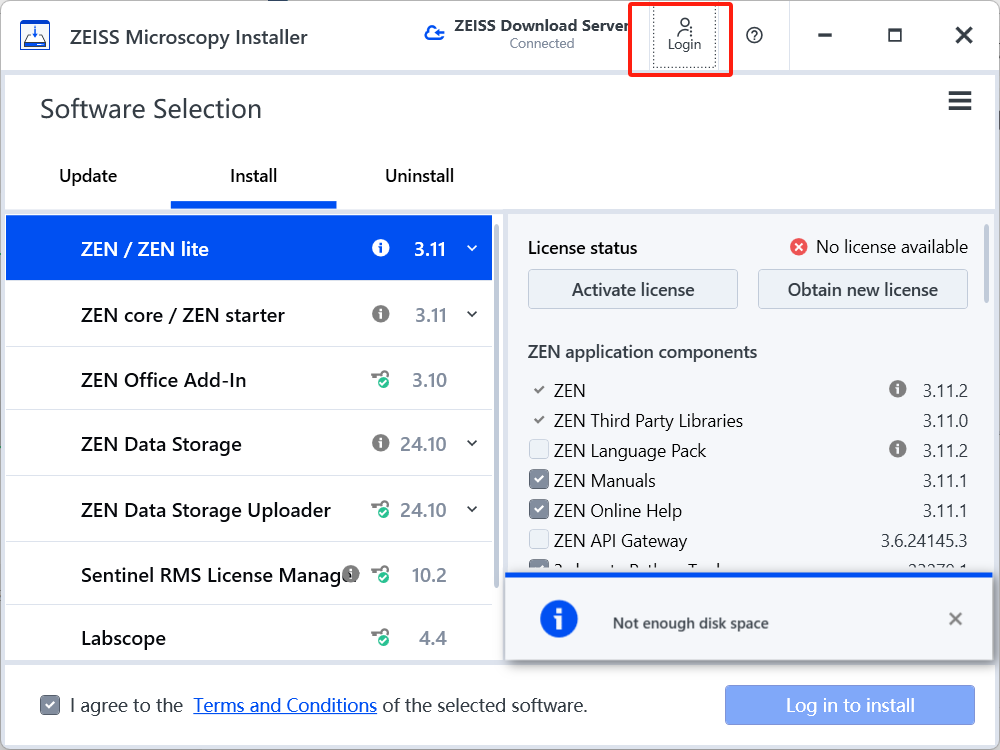Show info for ZEN / ZEN lite
Viewport: 1000px width, 750px height.
[x=381, y=247]
